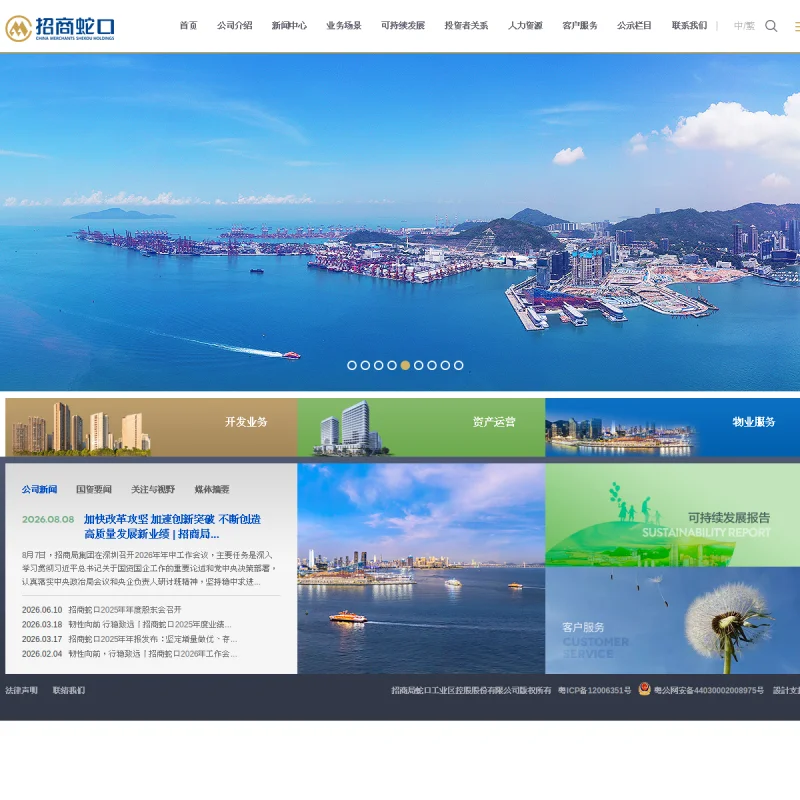Select the third carousel dot
Screen dimensions: 800x800
(379, 365)
